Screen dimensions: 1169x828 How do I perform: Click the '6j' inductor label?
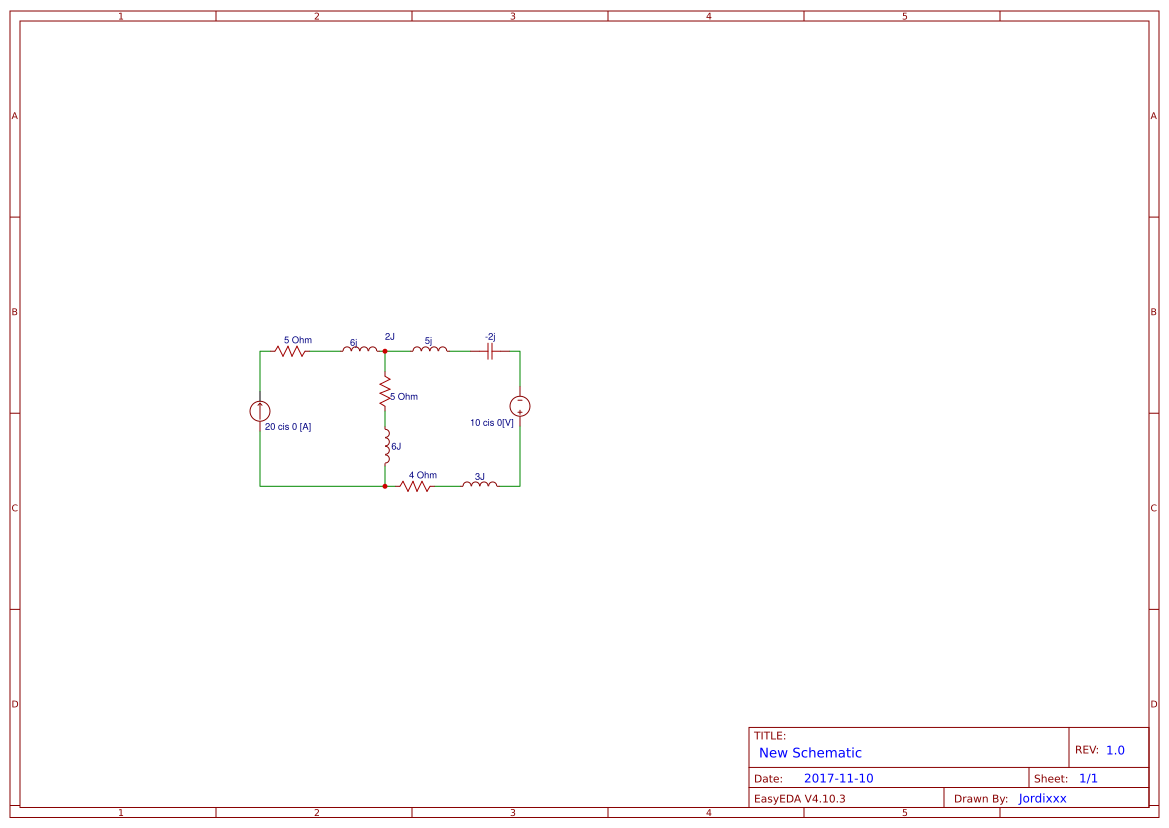click(x=353, y=343)
